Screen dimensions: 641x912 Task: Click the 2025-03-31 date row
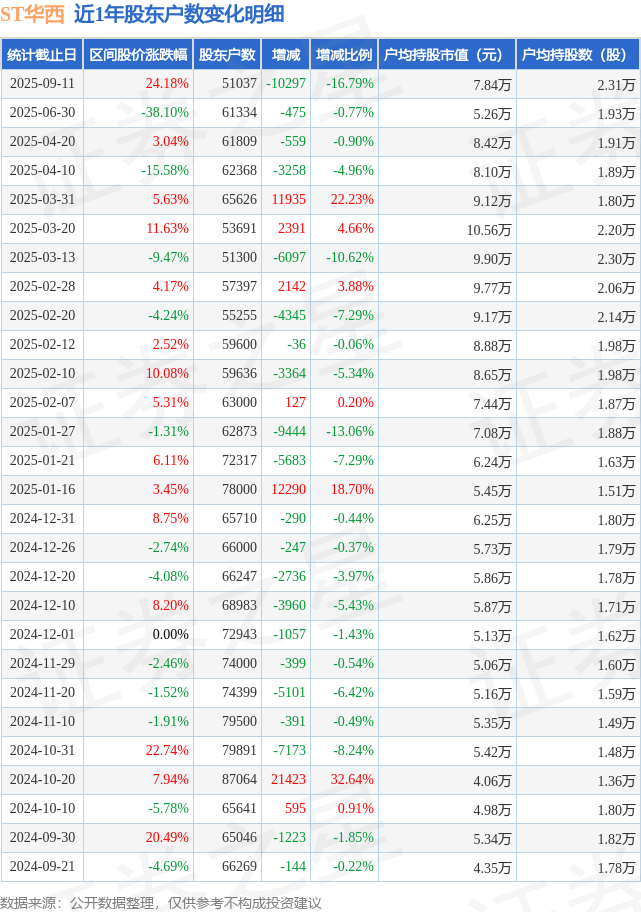320,200
